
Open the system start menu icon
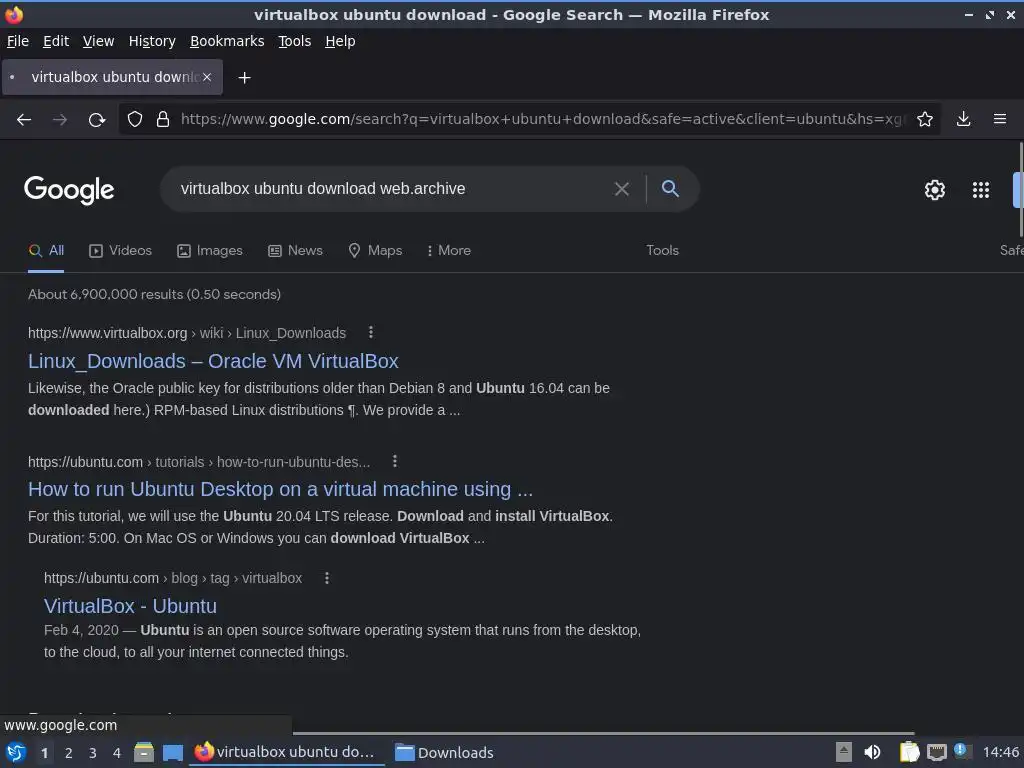pyautogui.click(x=16, y=752)
